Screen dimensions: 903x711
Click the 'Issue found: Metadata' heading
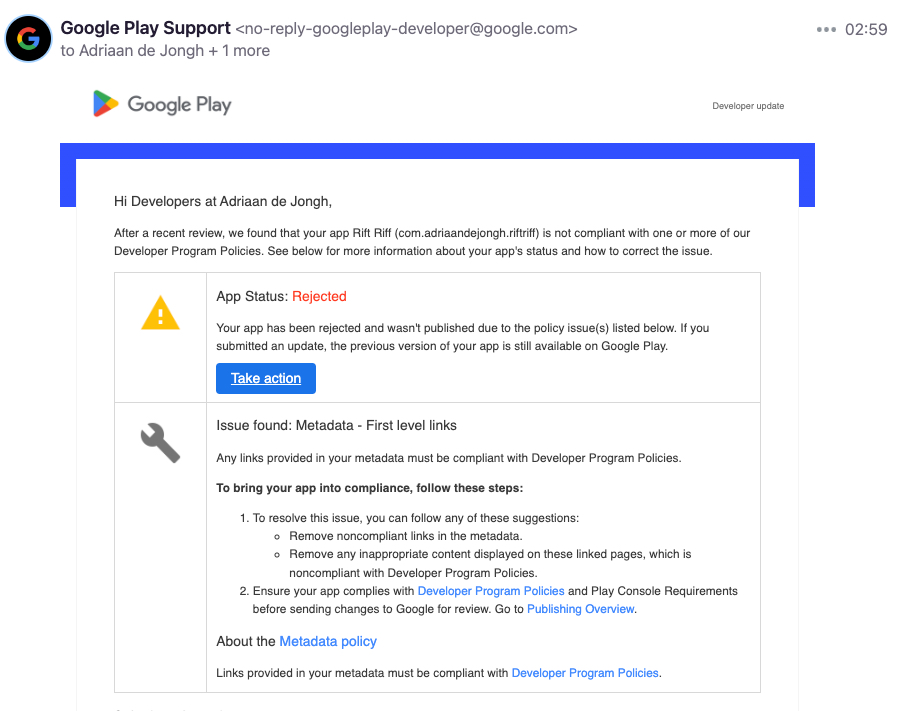336,425
